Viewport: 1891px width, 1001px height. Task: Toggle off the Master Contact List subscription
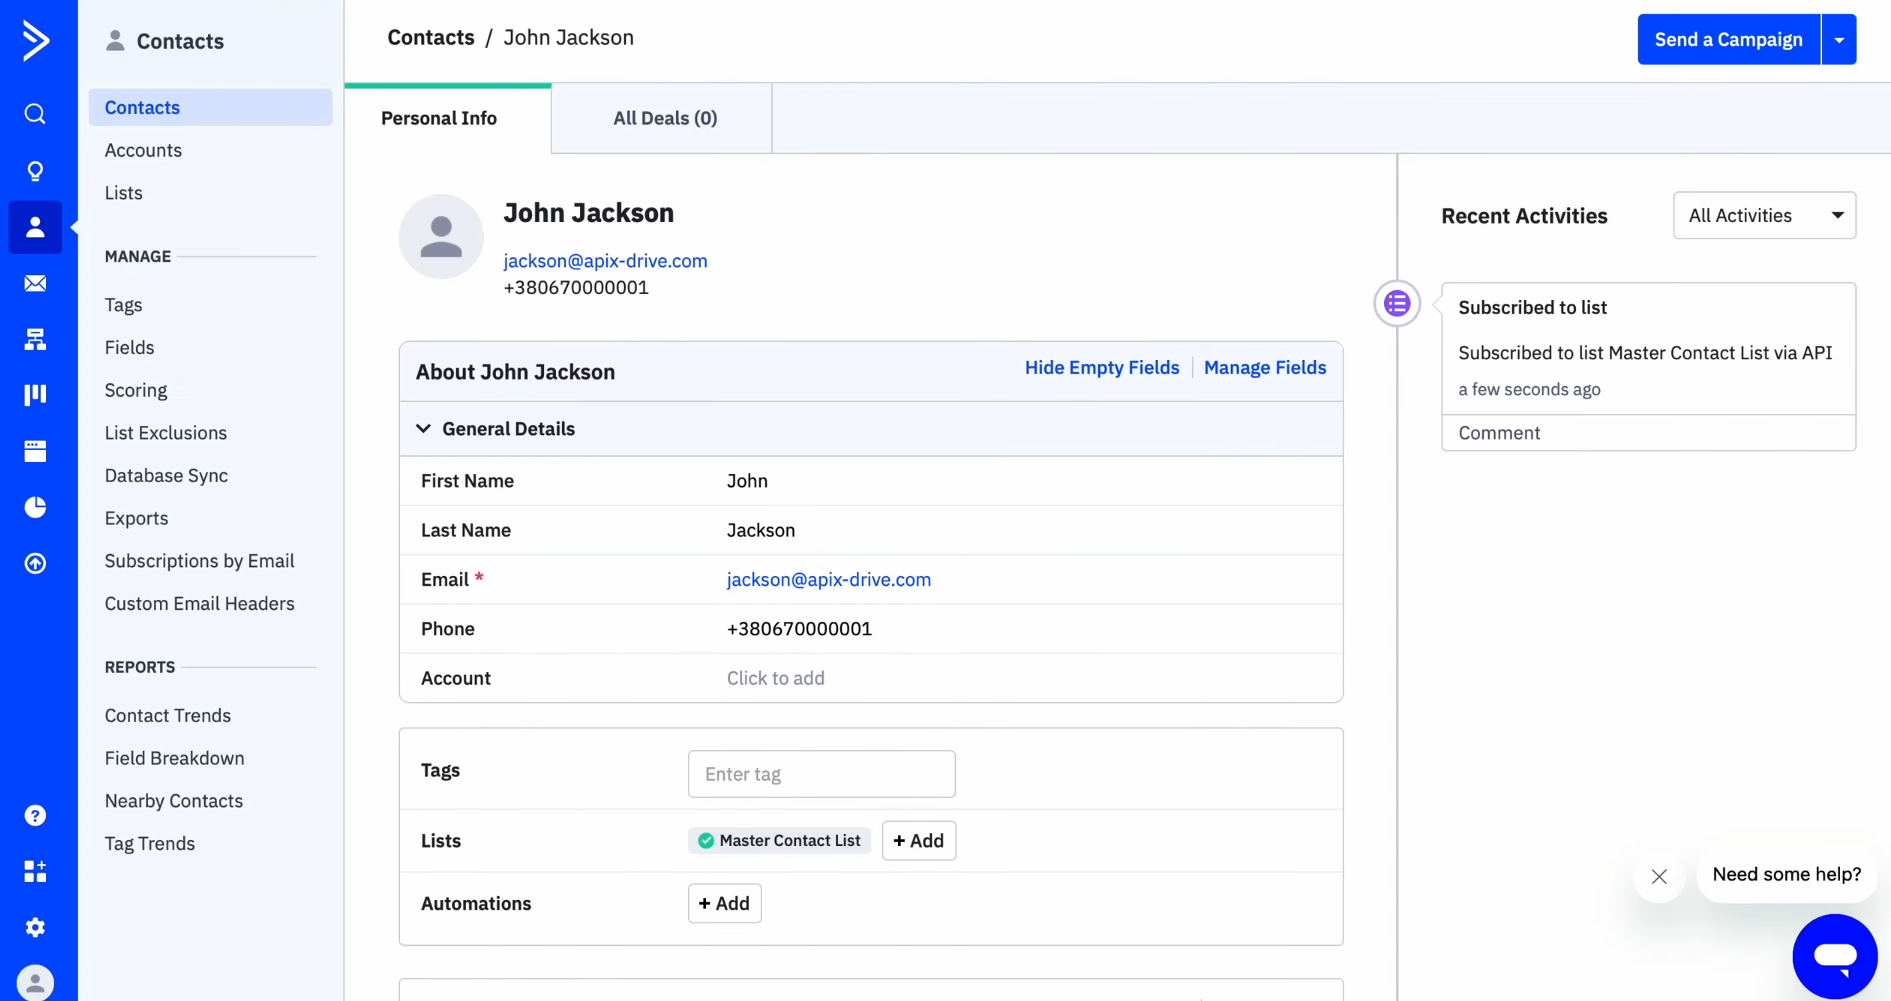click(706, 841)
